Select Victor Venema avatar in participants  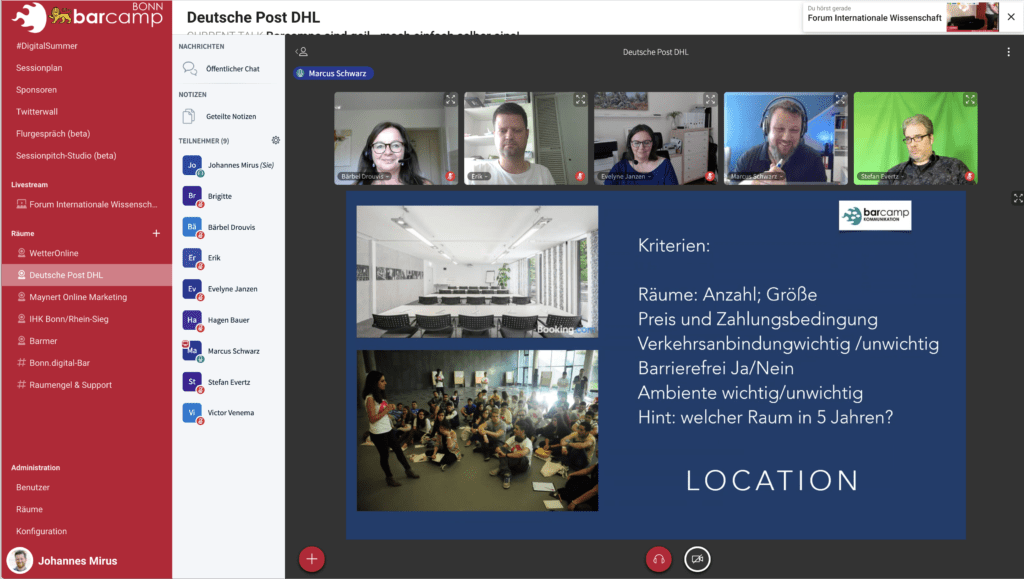tap(192, 413)
